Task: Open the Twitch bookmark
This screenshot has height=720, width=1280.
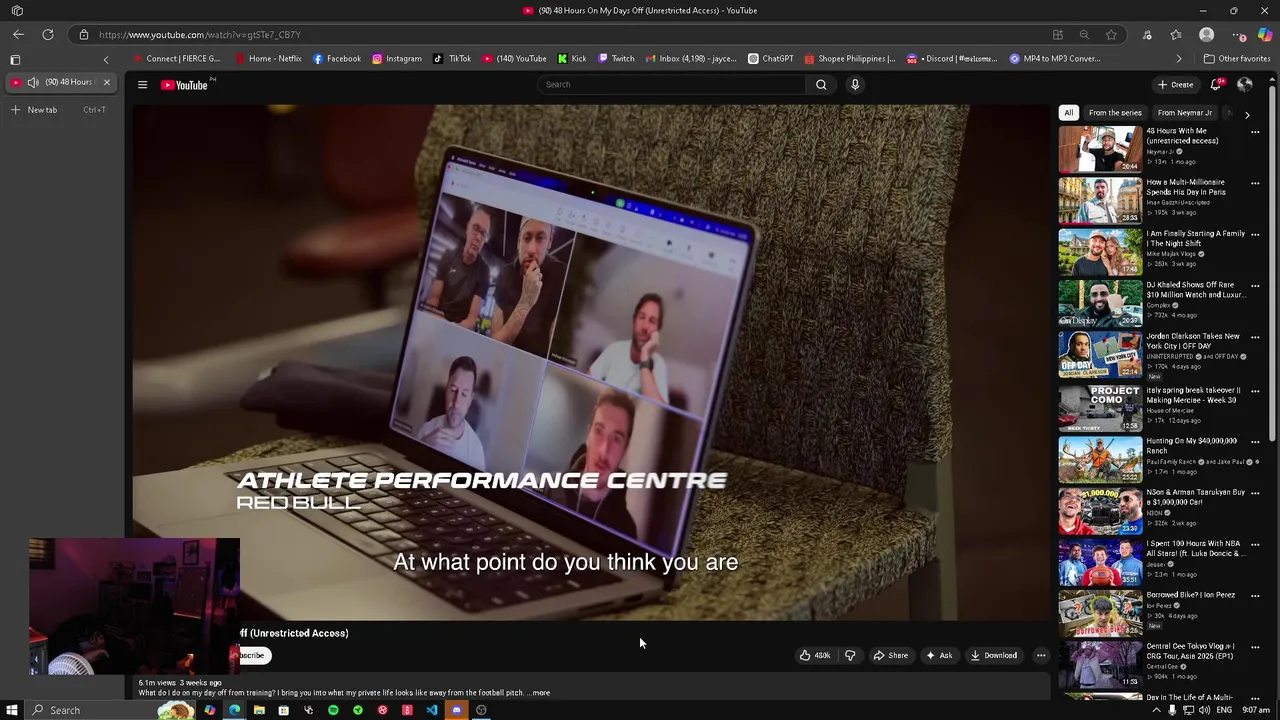Action: click(616, 59)
